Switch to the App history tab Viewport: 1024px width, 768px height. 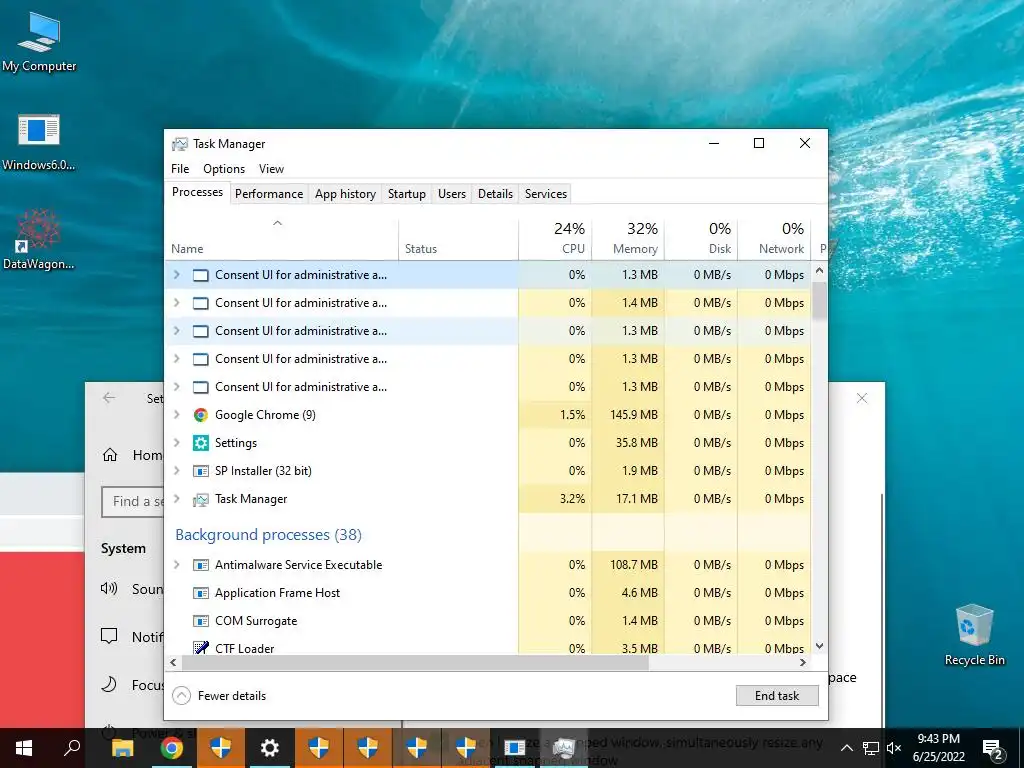coord(345,194)
